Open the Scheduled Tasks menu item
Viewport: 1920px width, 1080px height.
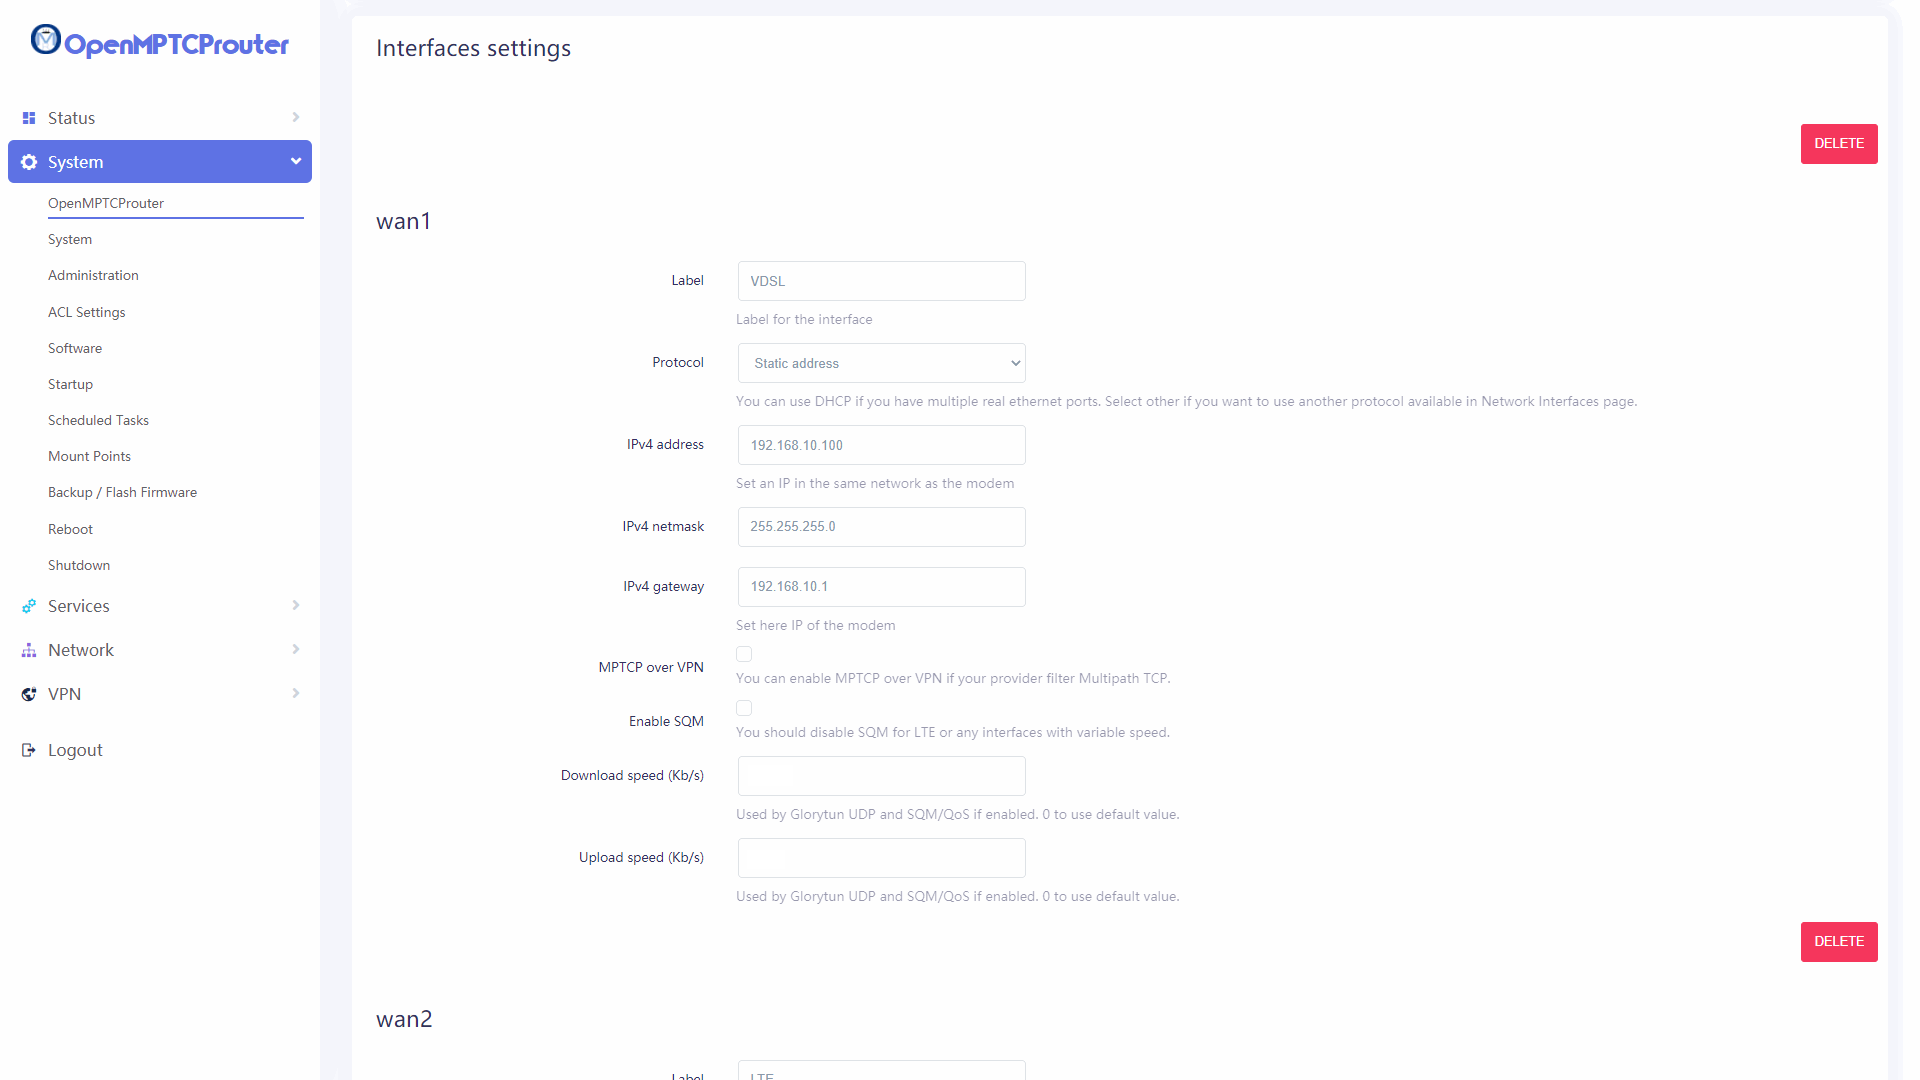pos(98,420)
